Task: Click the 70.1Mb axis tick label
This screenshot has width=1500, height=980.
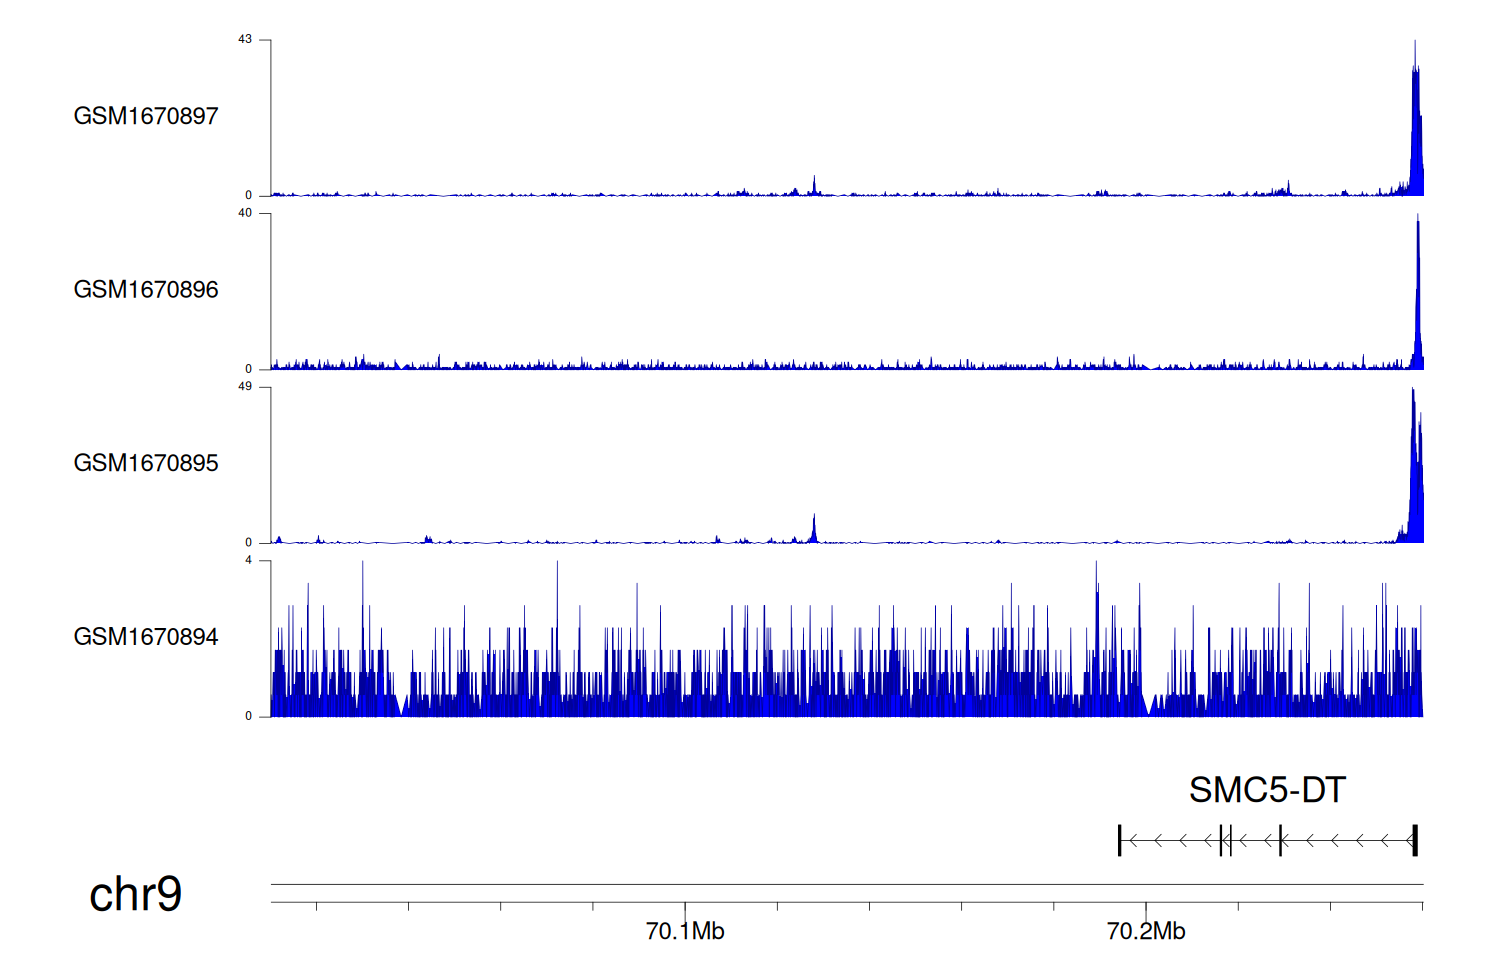Action: click(x=685, y=931)
